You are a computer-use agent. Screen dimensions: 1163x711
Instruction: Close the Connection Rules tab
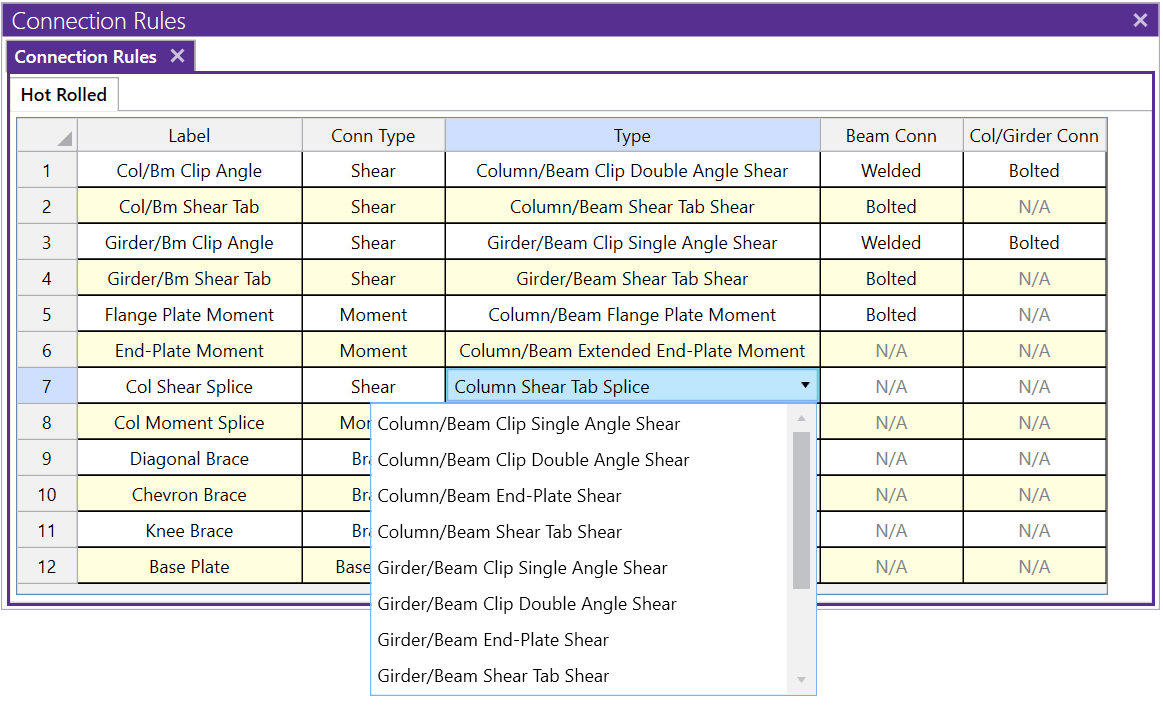(177, 56)
